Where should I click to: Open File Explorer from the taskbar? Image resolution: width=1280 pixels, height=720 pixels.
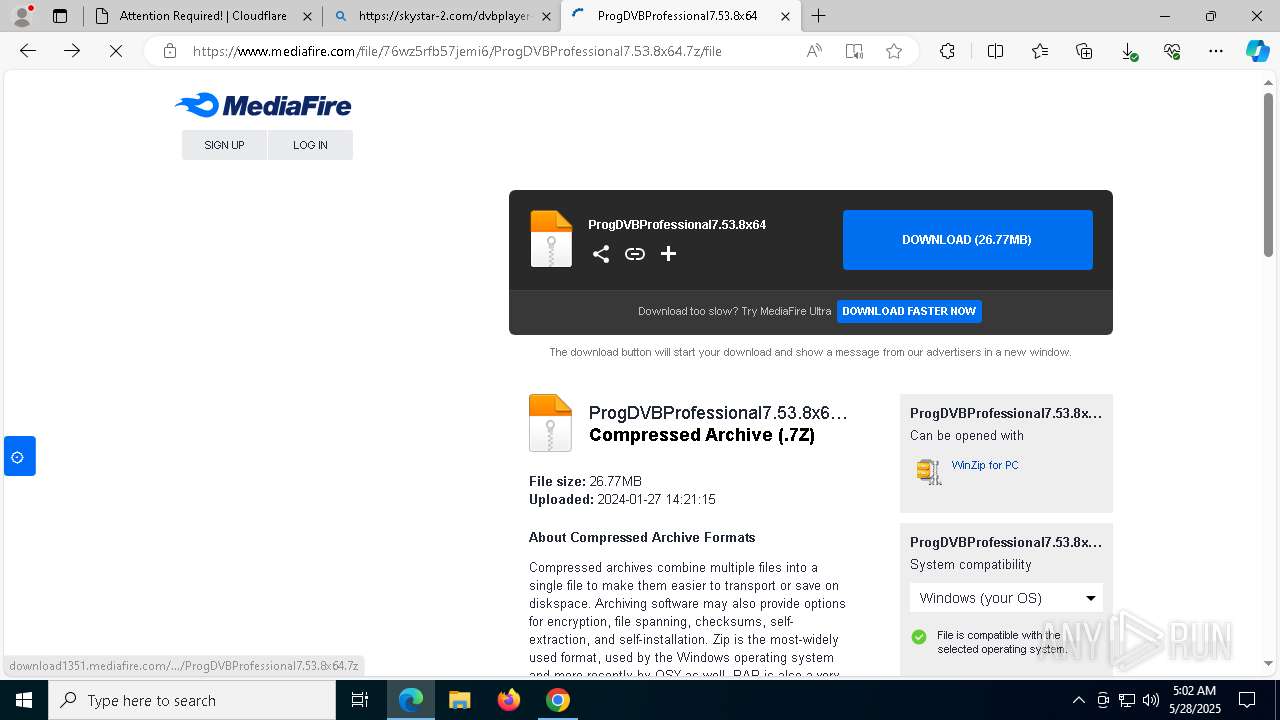459,700
